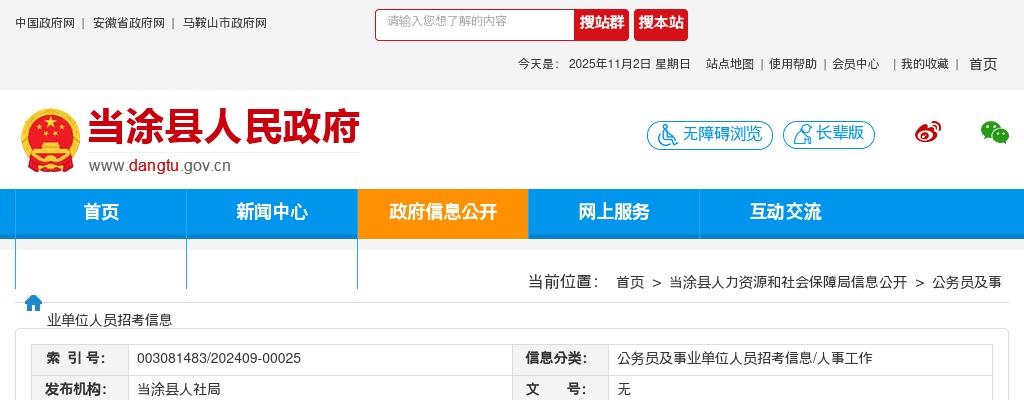Open the 我的收藏 link
The height and width of the screenshot is (400, 1024).
(x=925, y=64)
